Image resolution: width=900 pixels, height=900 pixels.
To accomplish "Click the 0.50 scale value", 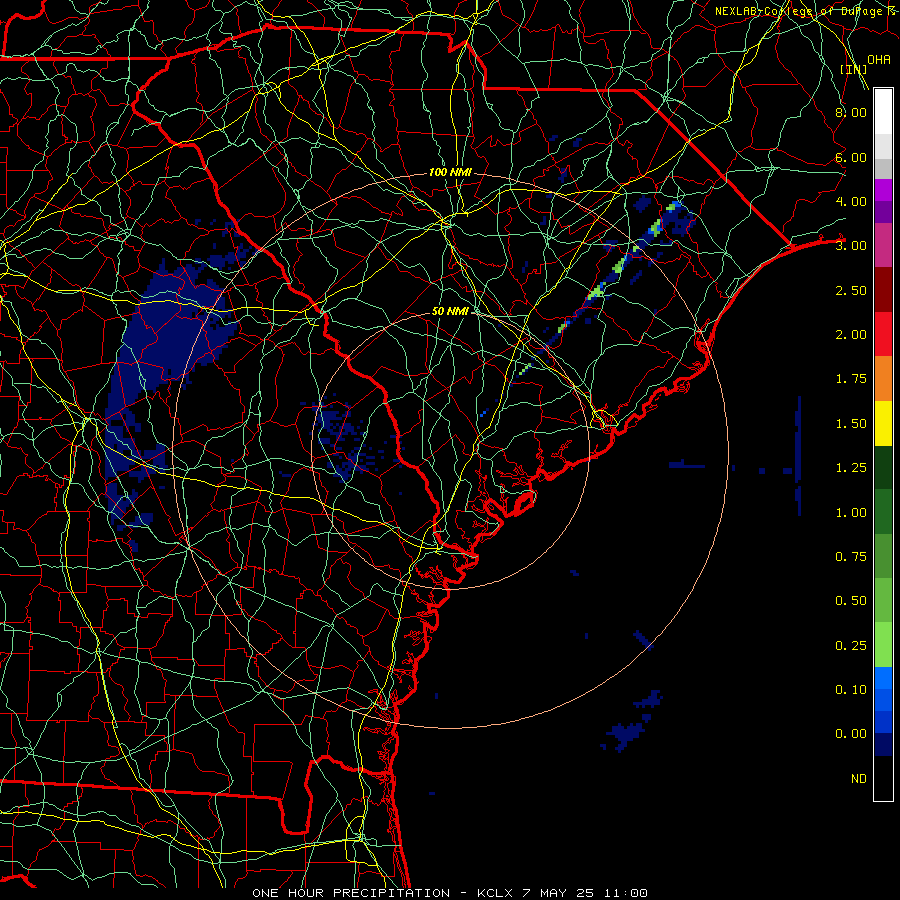I will (x=851, y=601).
